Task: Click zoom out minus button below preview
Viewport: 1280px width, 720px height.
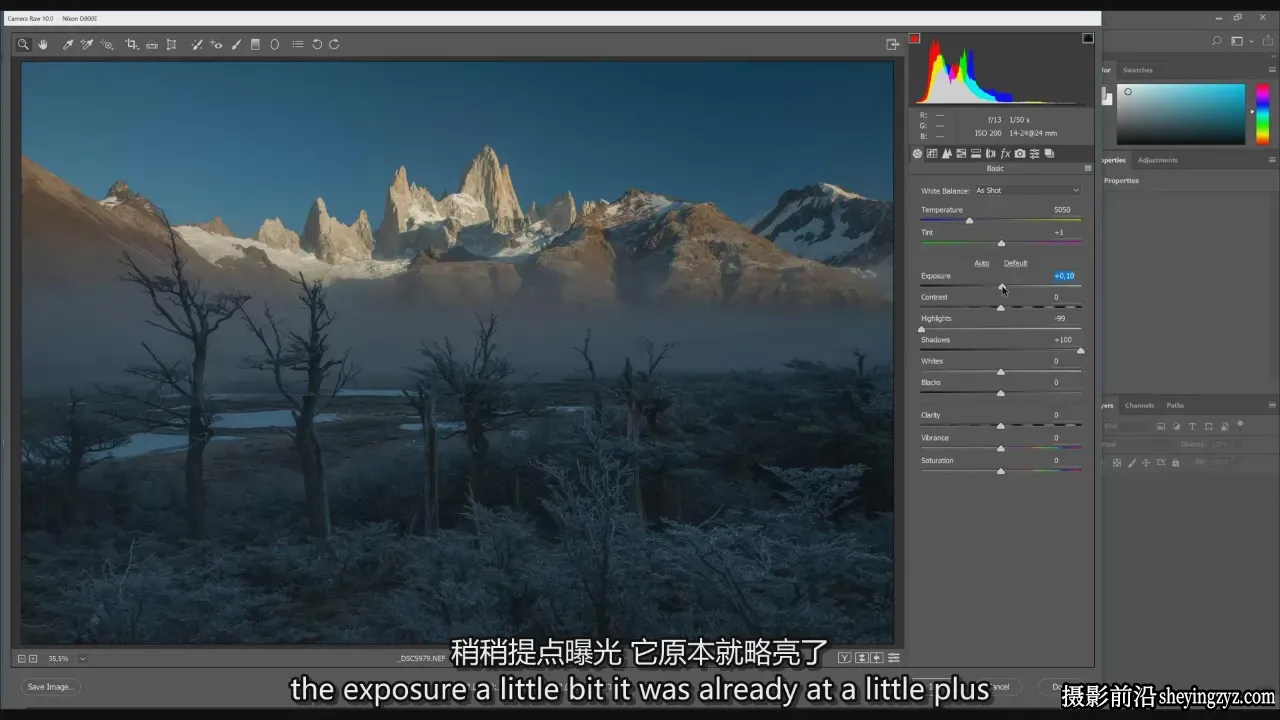Action: pyautogui.click(x=22, y=658)
